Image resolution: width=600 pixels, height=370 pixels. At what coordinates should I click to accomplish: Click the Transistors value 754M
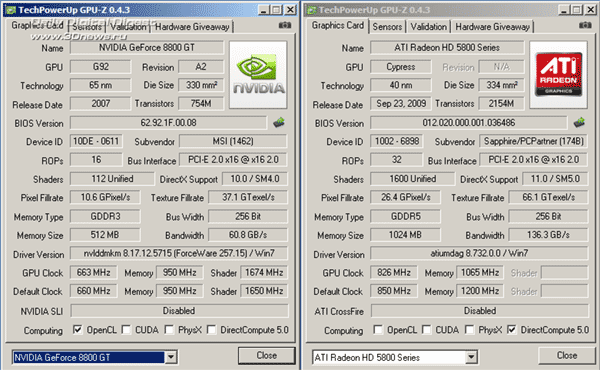201,103
